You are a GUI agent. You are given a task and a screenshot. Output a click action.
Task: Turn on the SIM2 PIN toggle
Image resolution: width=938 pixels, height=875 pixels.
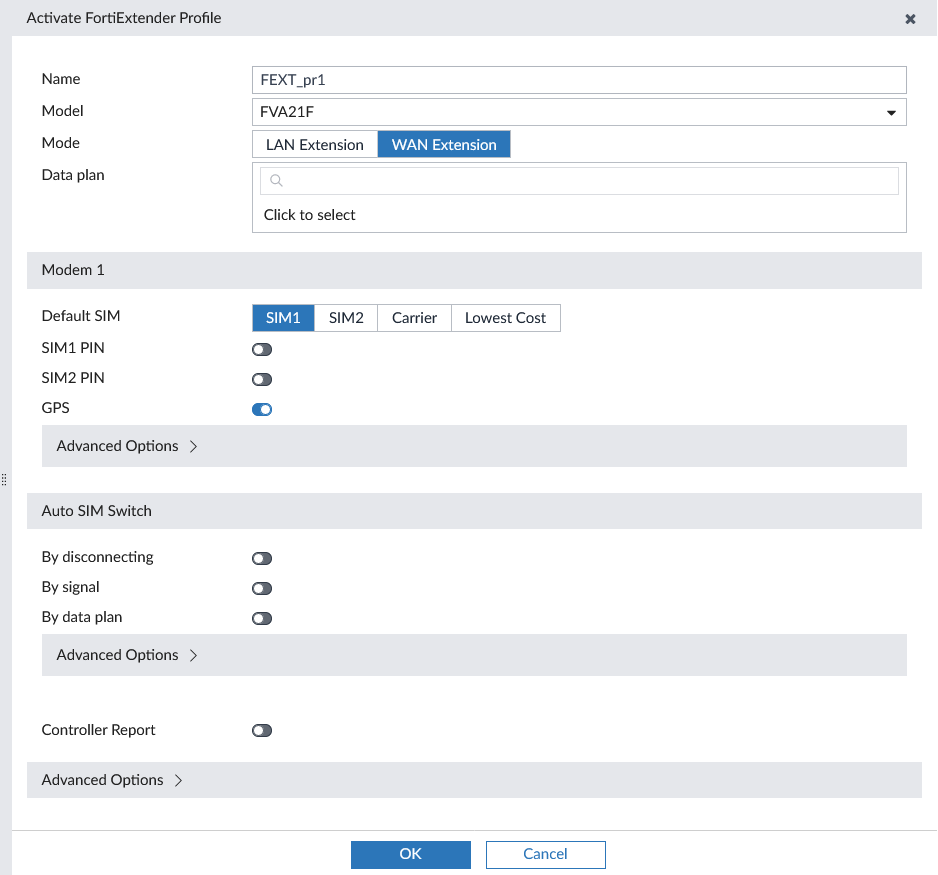click(261, 379)
